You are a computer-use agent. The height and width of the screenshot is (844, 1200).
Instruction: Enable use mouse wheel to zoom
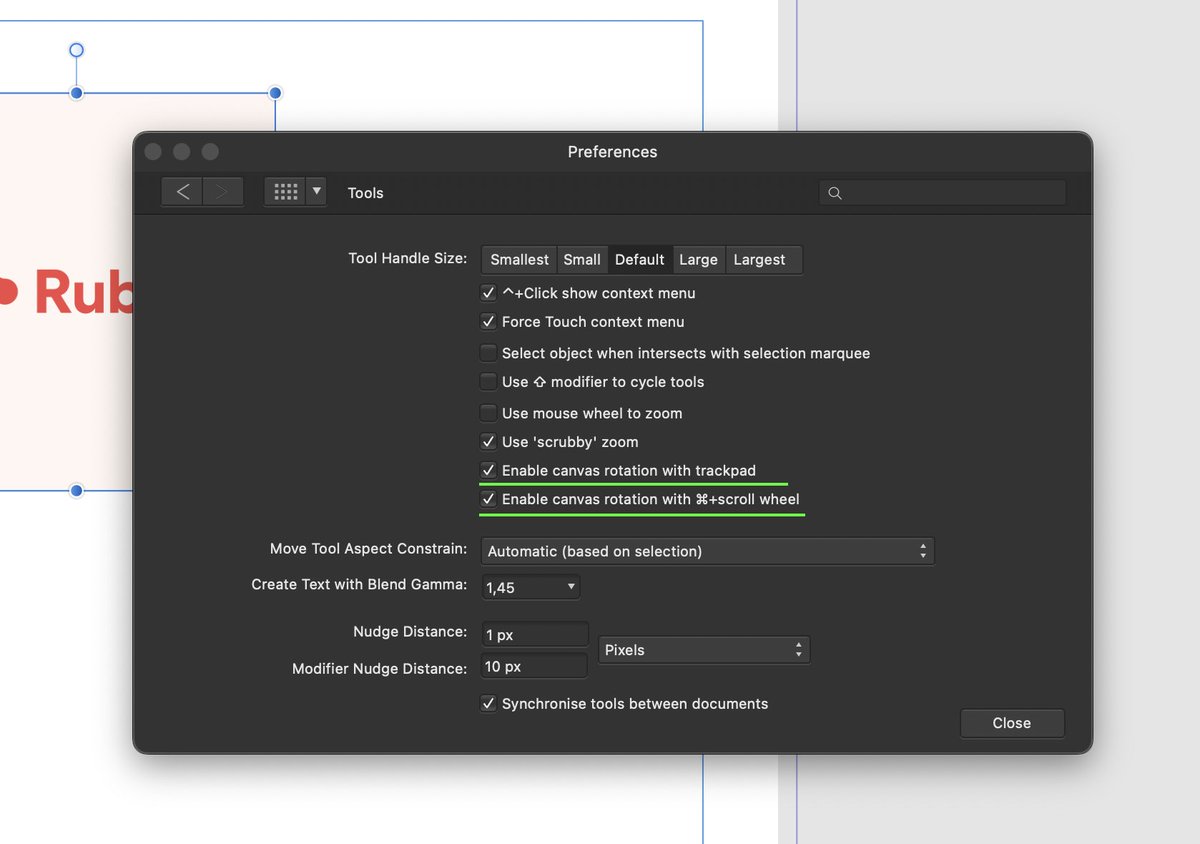click(x=488, y=413)
